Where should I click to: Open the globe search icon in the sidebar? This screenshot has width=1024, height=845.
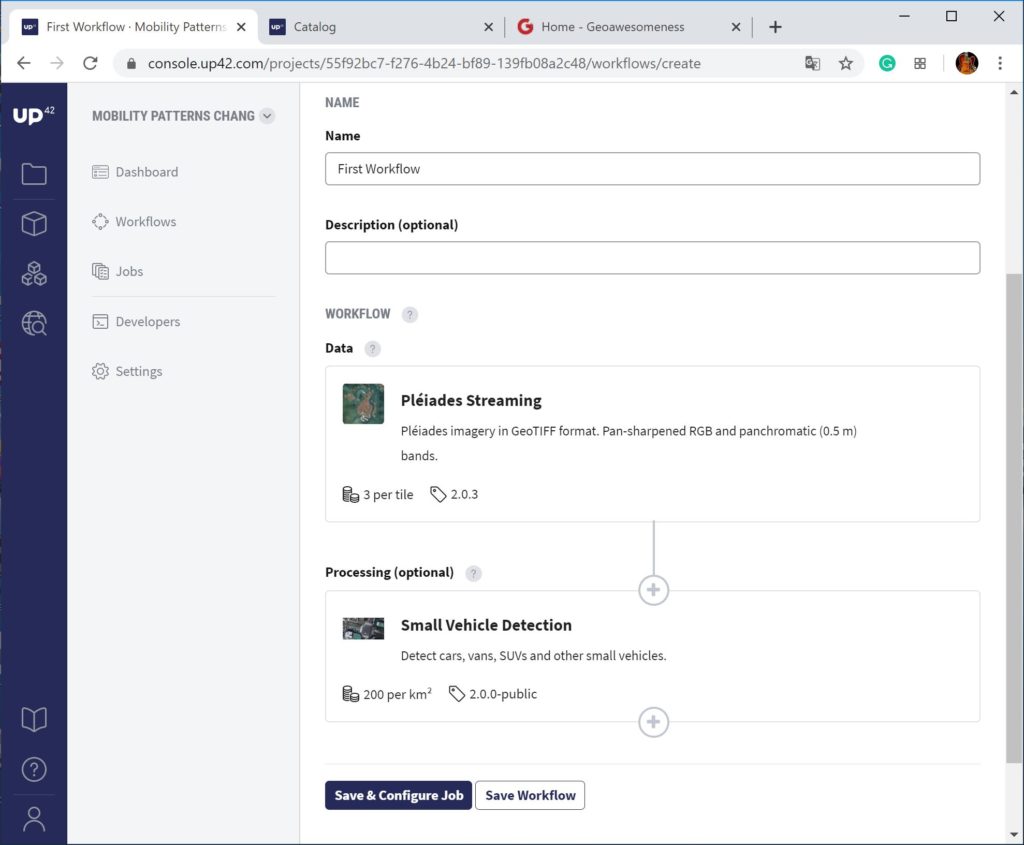coord(34,323)
